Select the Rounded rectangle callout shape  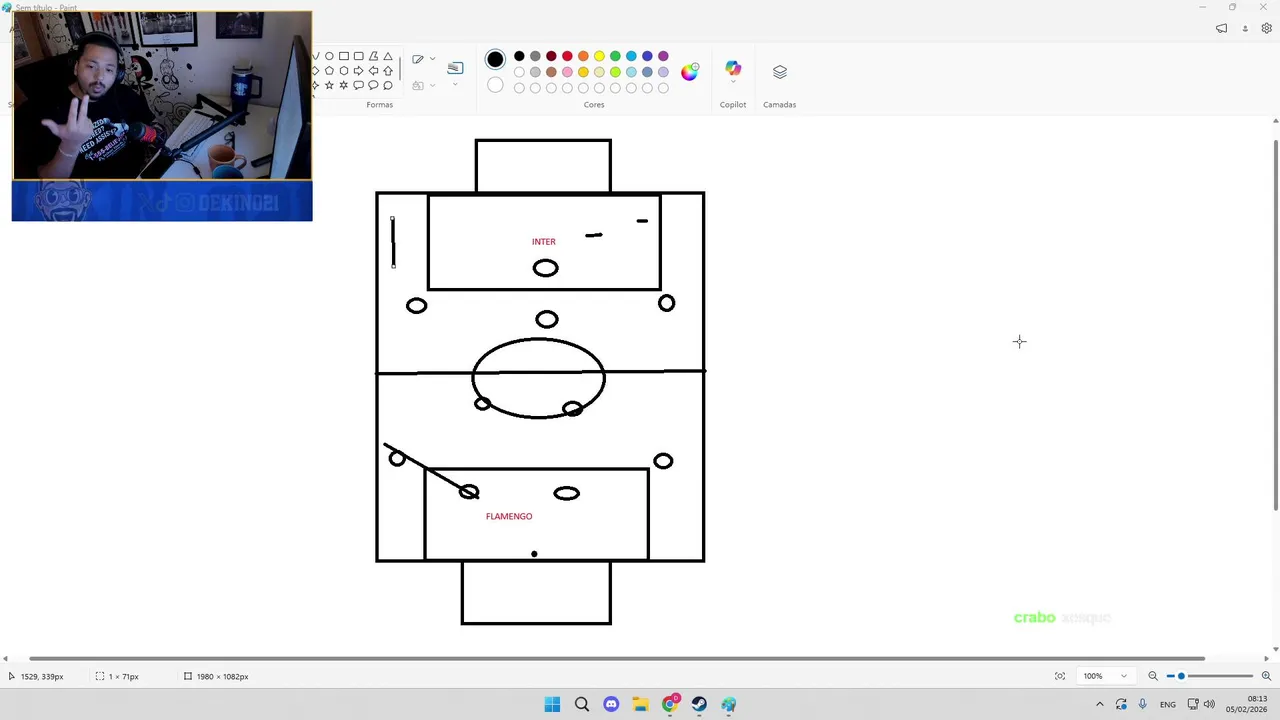click(x=359, y=85)
